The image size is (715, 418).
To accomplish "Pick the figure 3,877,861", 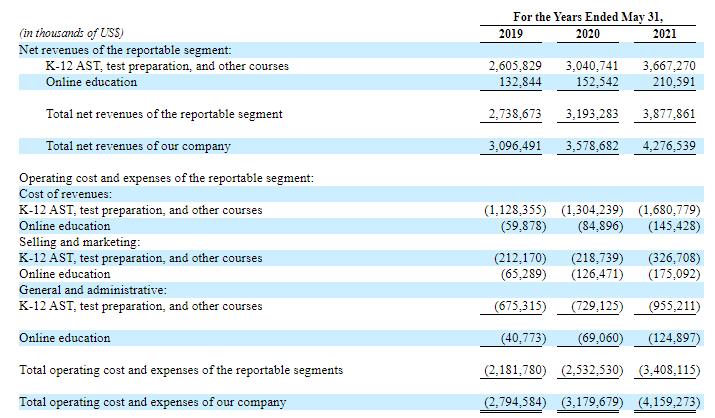I will tap(669, 114).
